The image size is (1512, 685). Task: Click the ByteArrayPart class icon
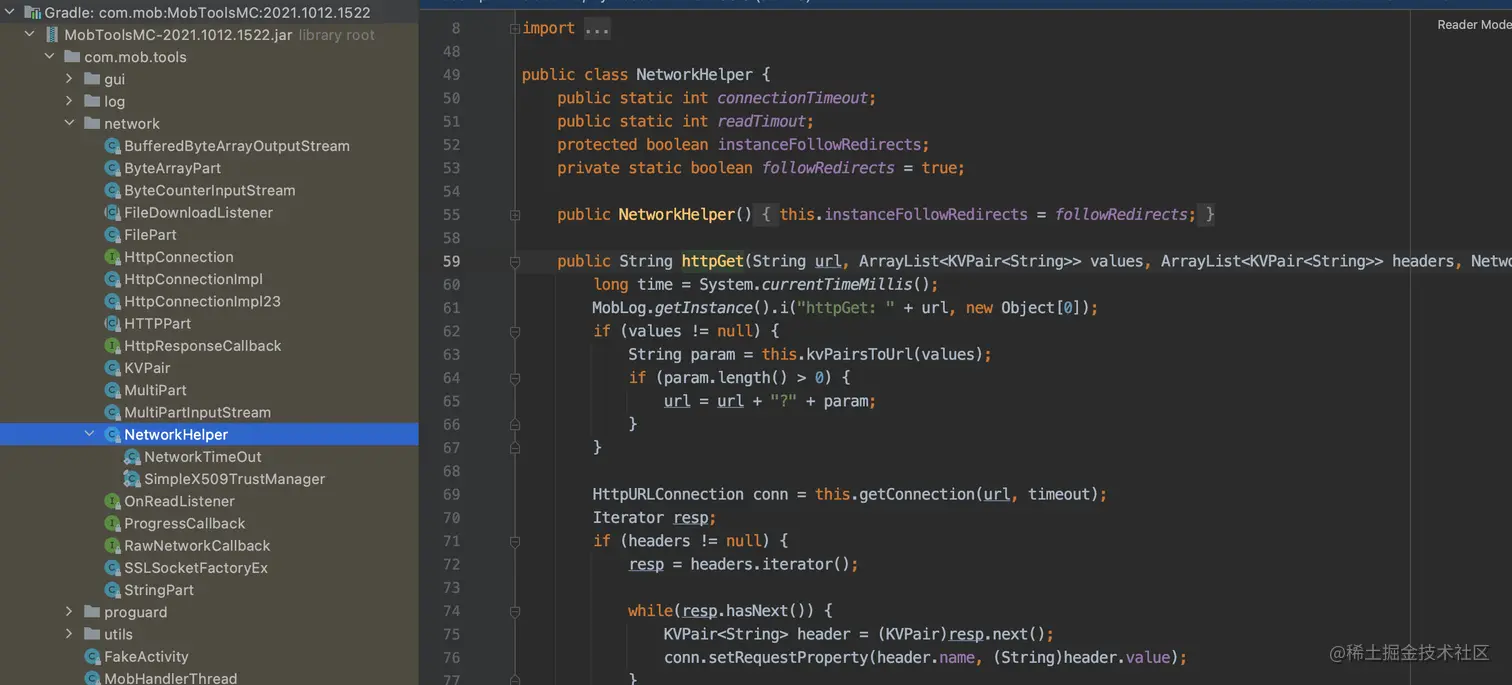click(113, 168)
